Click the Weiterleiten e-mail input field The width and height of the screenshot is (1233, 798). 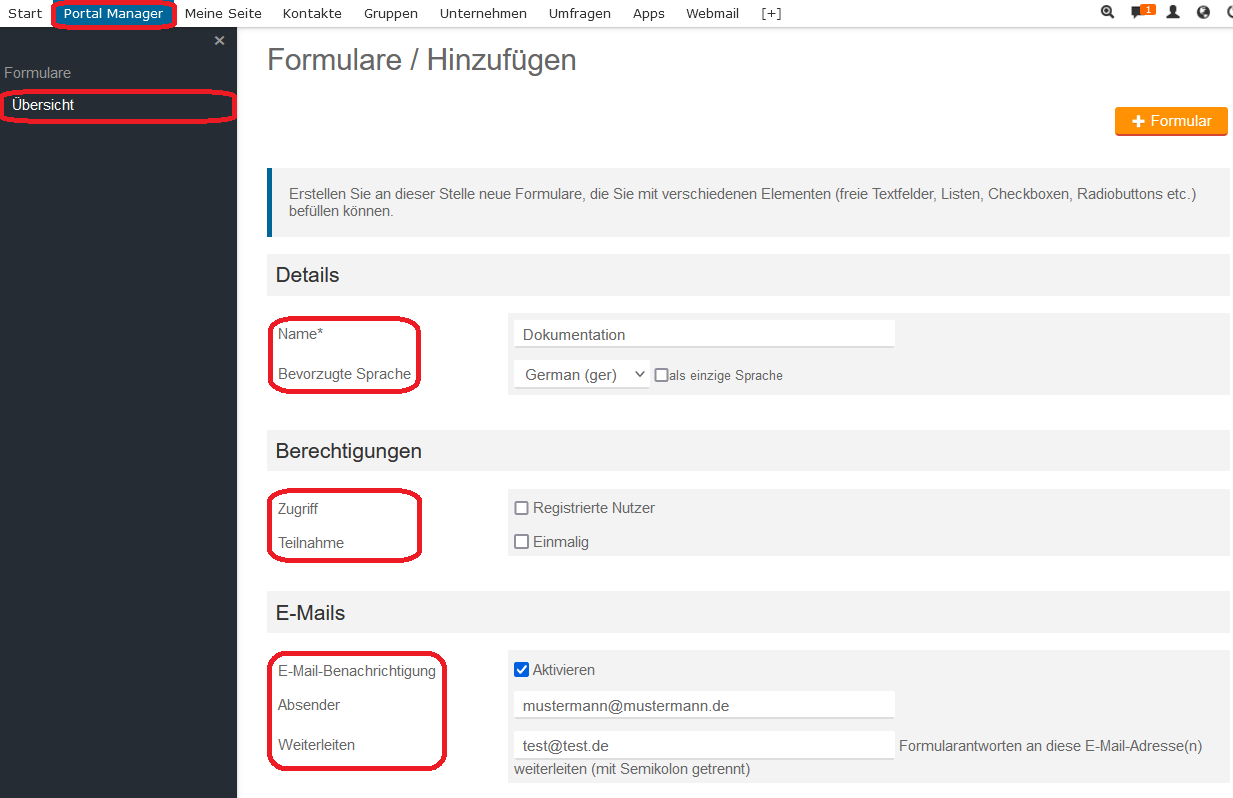click(704, 745)
